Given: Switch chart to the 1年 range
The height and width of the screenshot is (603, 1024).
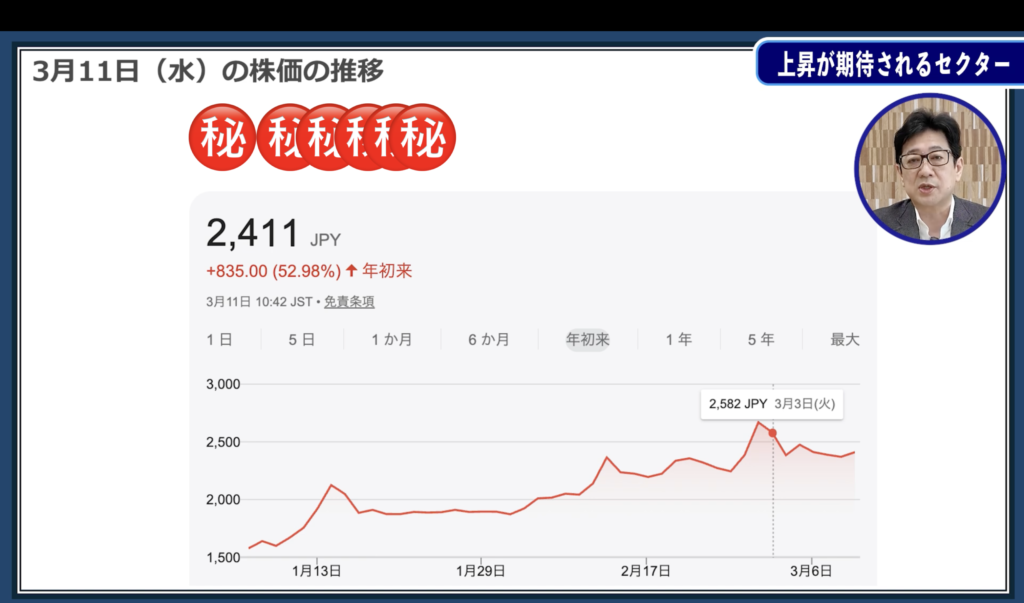Looking at the screenshot, I should pos(678,340).
